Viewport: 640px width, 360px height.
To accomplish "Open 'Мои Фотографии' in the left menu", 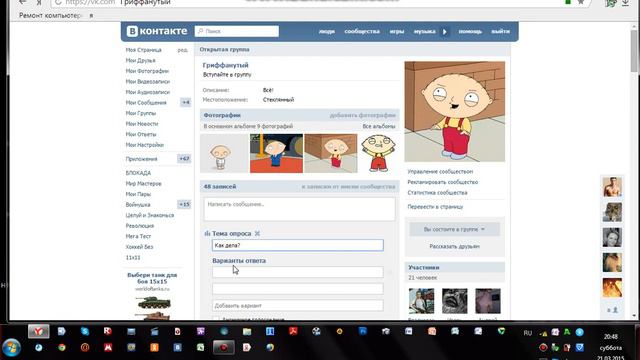I will 147,71.
